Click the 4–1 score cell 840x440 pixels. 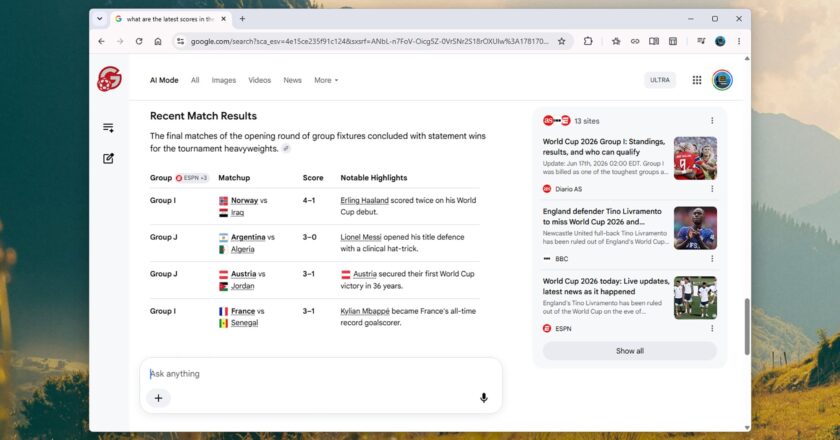(x=309, y=200)
